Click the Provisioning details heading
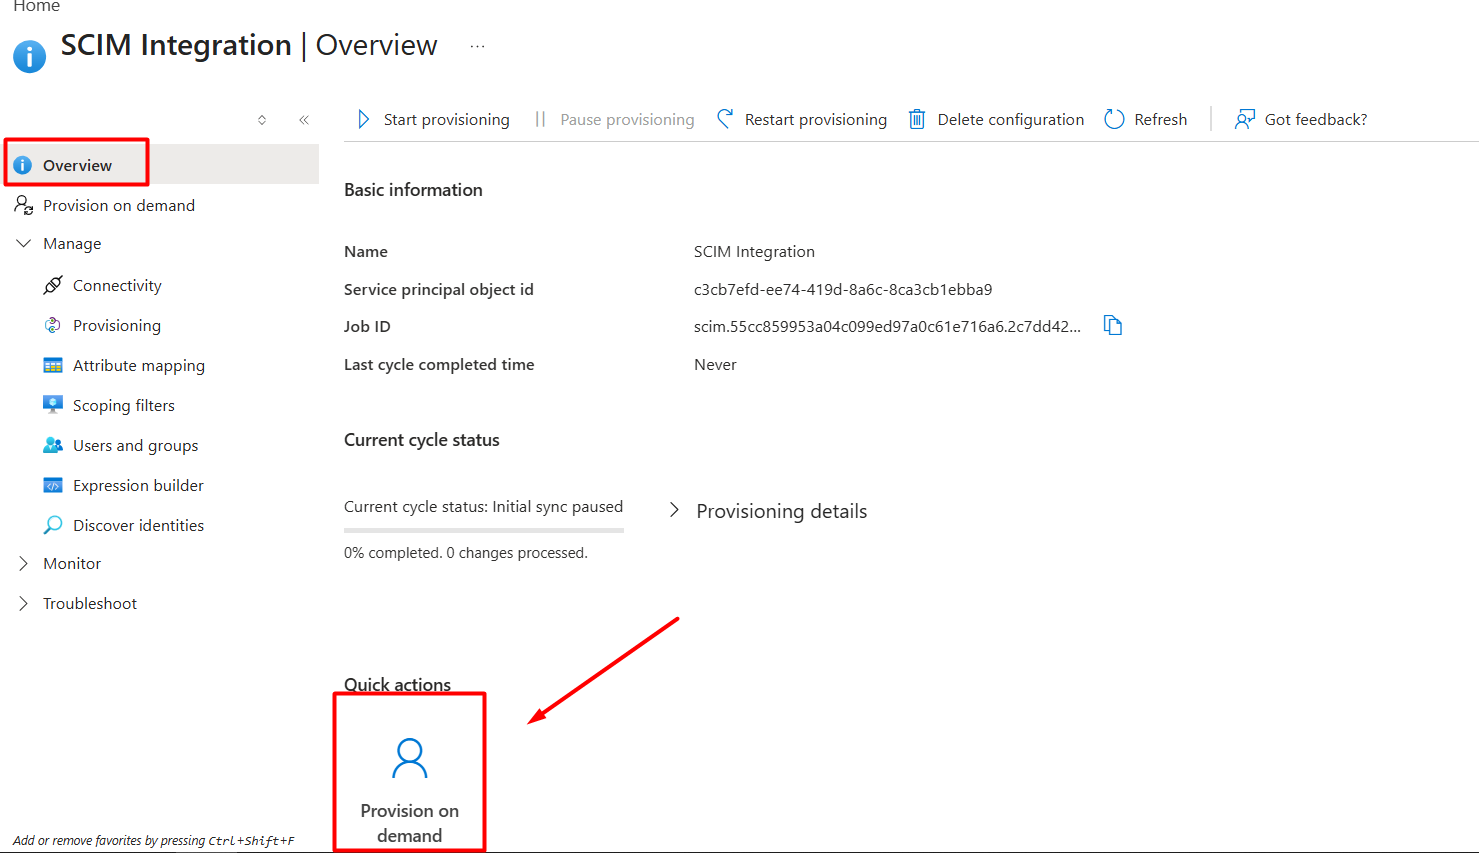This screenshot has width=1479, height=853. coord(782,511)
